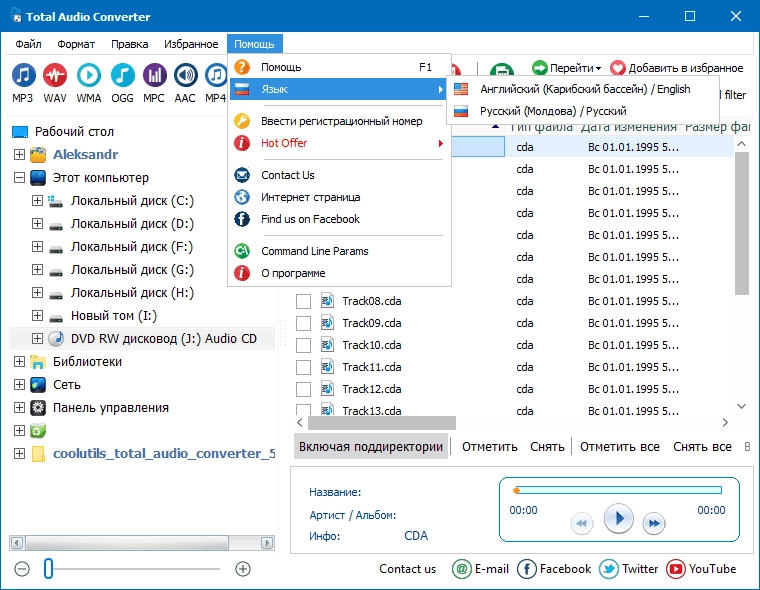Toggle 'Включая поддиректории' option

[x=371, y=446]
